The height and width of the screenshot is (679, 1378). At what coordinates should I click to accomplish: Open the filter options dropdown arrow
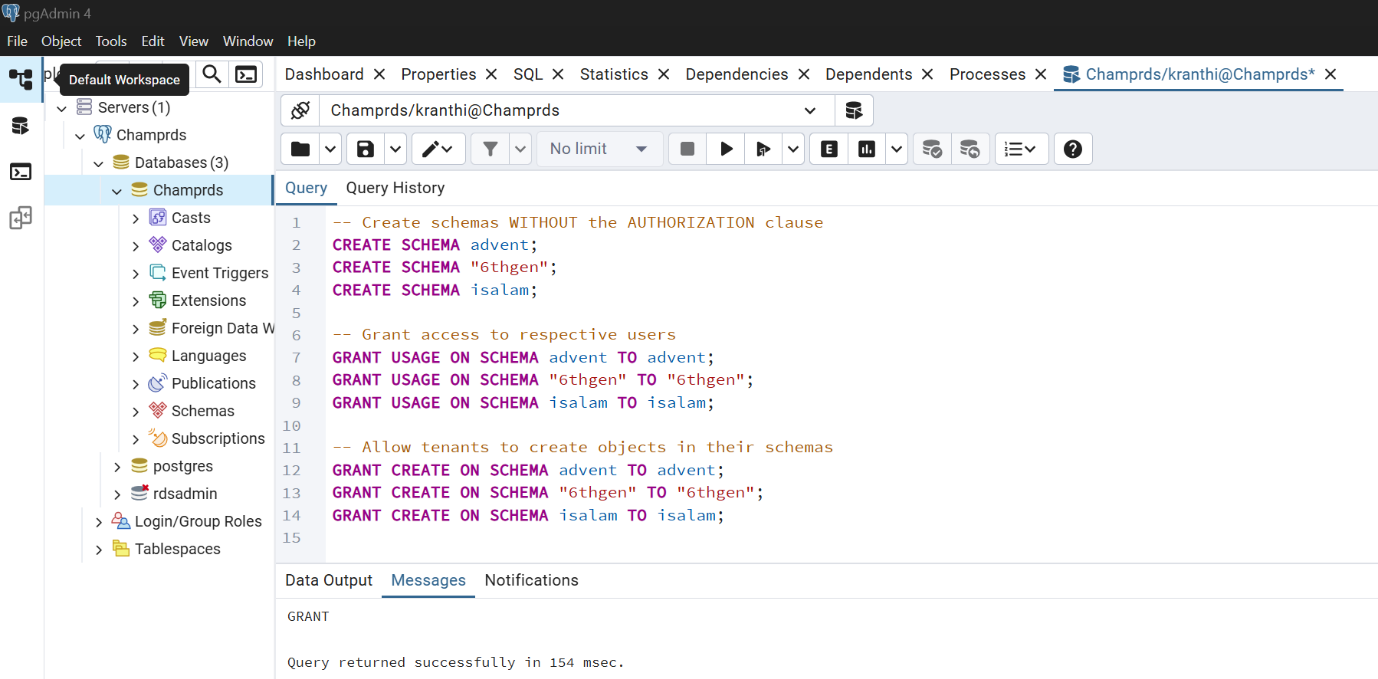click(520, 149)
